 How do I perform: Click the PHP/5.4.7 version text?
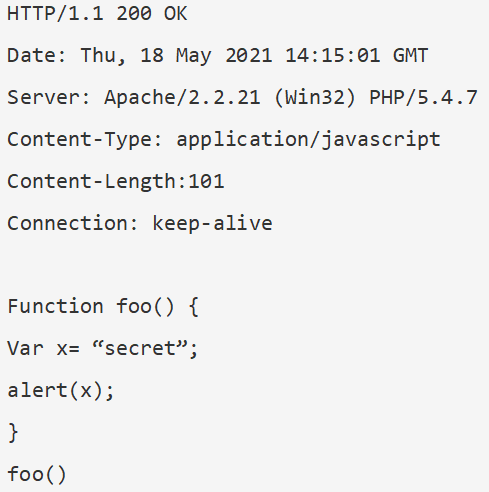(423, 97)
